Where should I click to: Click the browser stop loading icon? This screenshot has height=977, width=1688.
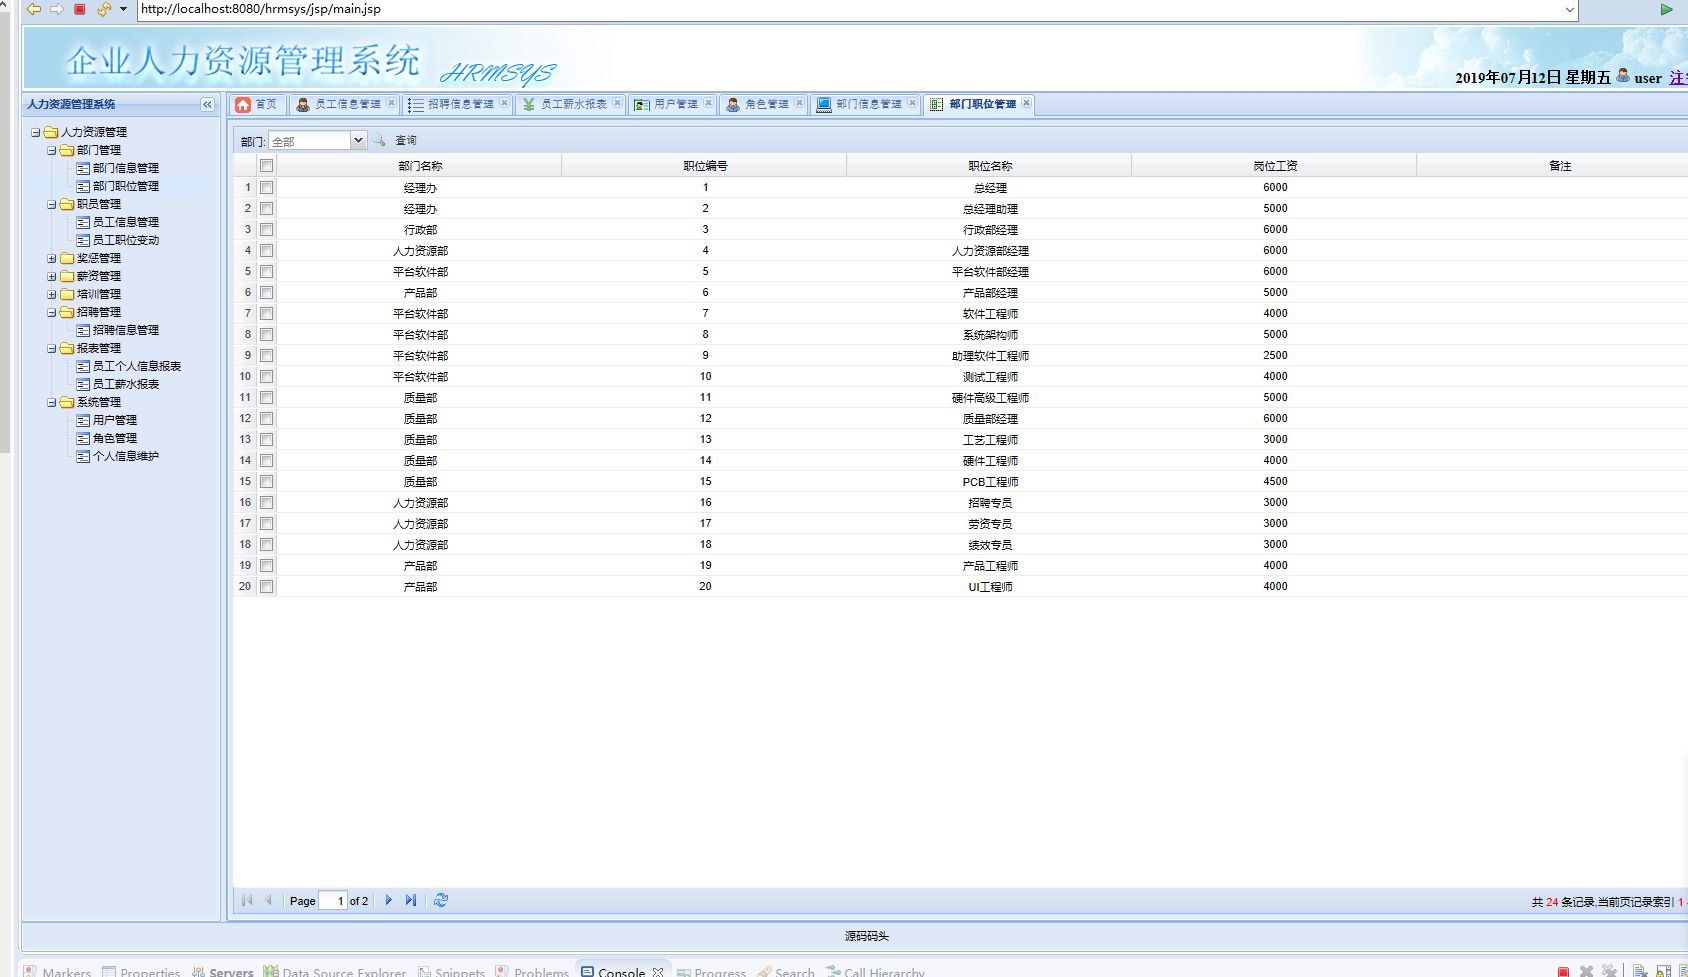point(80,9)
